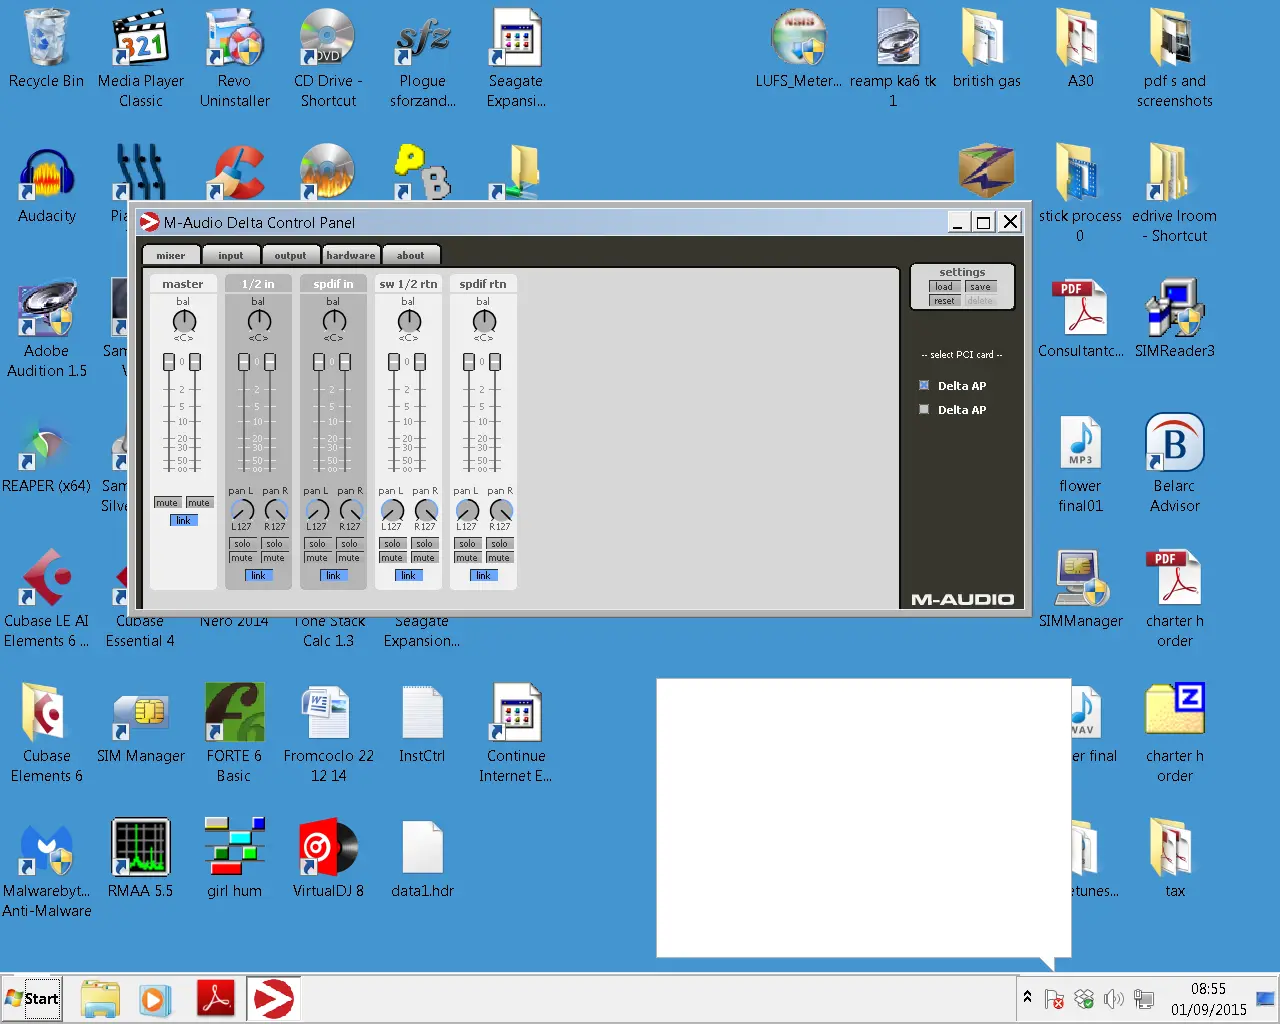Image resolution: width=1280 pixels, height=1024 pixels.
Task: Open Adobe Audition 1.5 shortcut
Action: tap(47, 330)
